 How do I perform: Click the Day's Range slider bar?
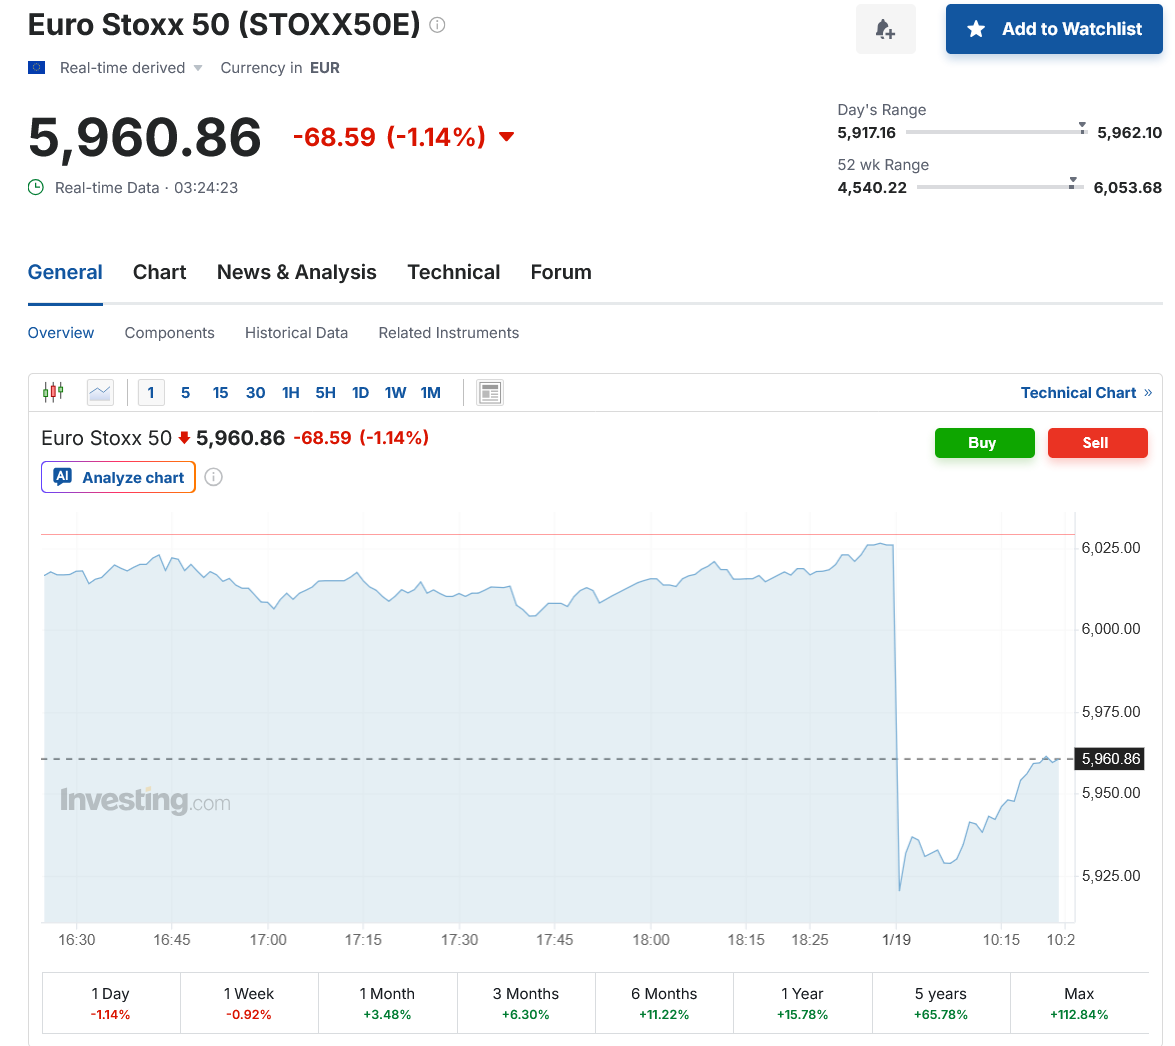(x=997, y=132)
